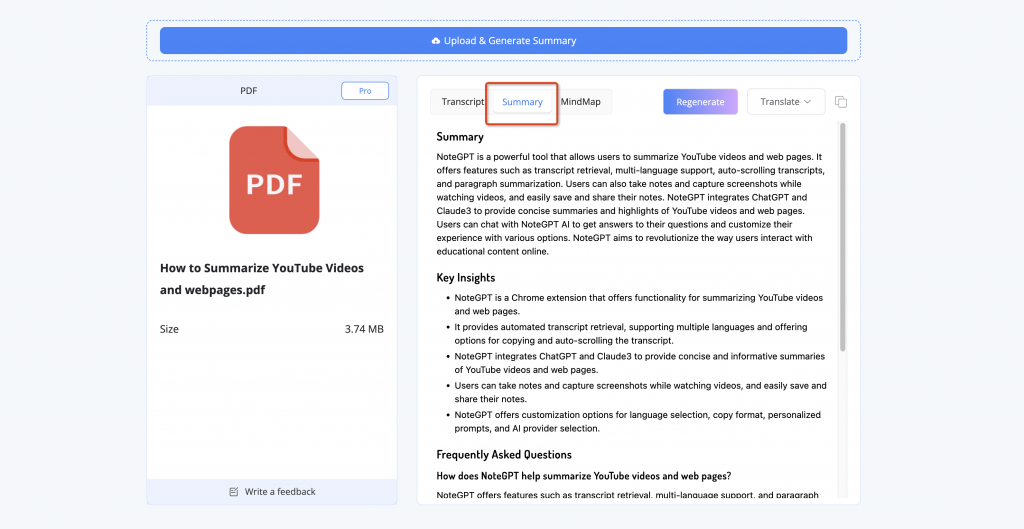
Task: Select the Summary tab
Action: pyautogui.click(x=522, y=102)
